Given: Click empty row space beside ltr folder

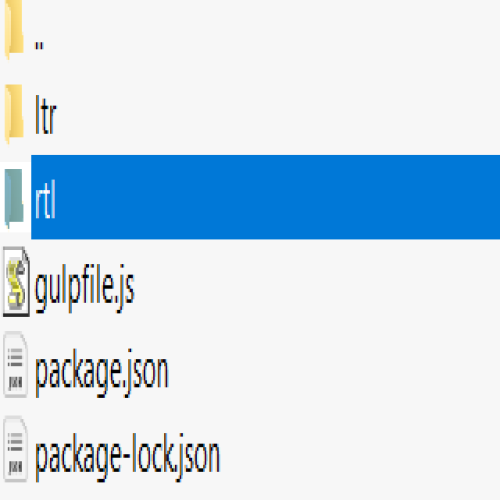Looking at the screenshot, I should pos(278,114).
